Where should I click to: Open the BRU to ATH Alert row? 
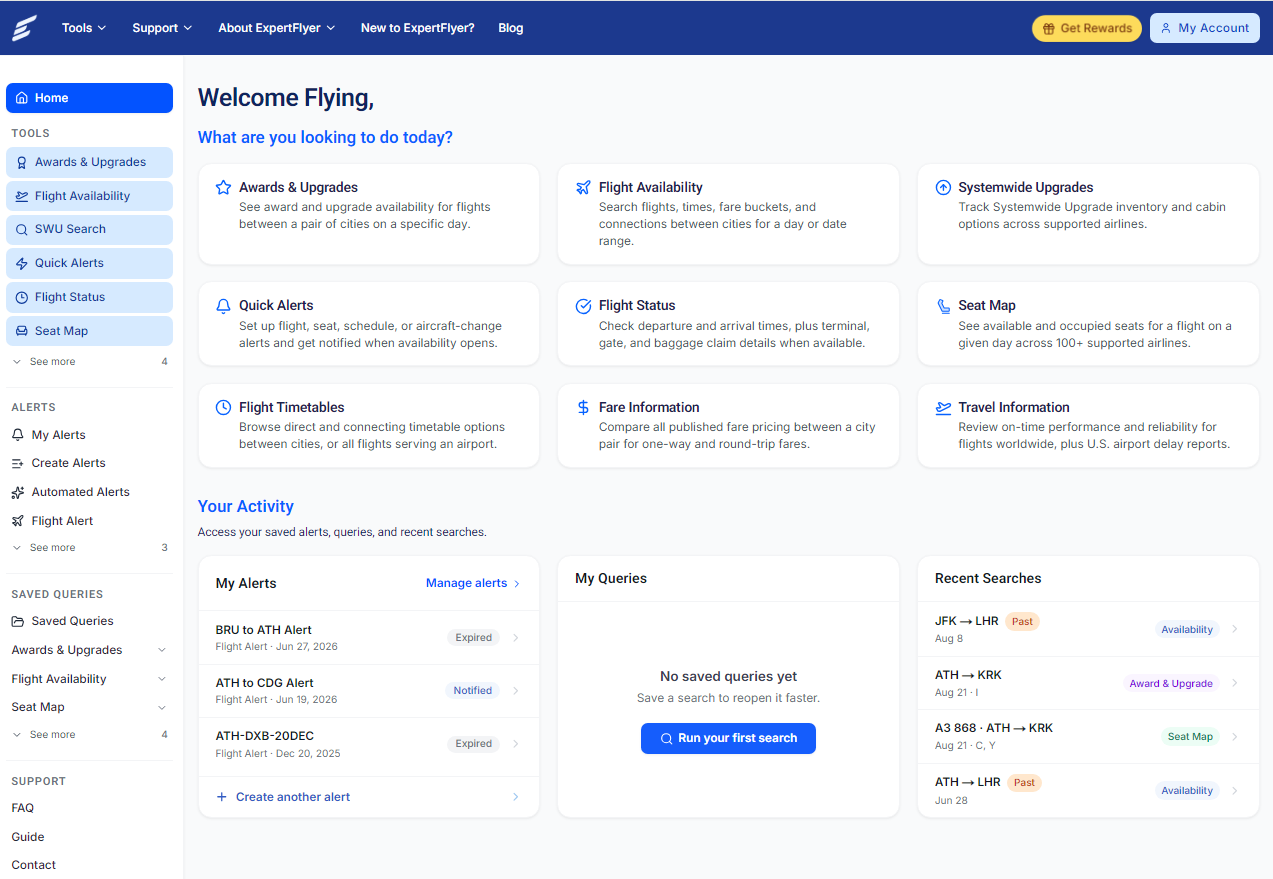coord(368,637)
